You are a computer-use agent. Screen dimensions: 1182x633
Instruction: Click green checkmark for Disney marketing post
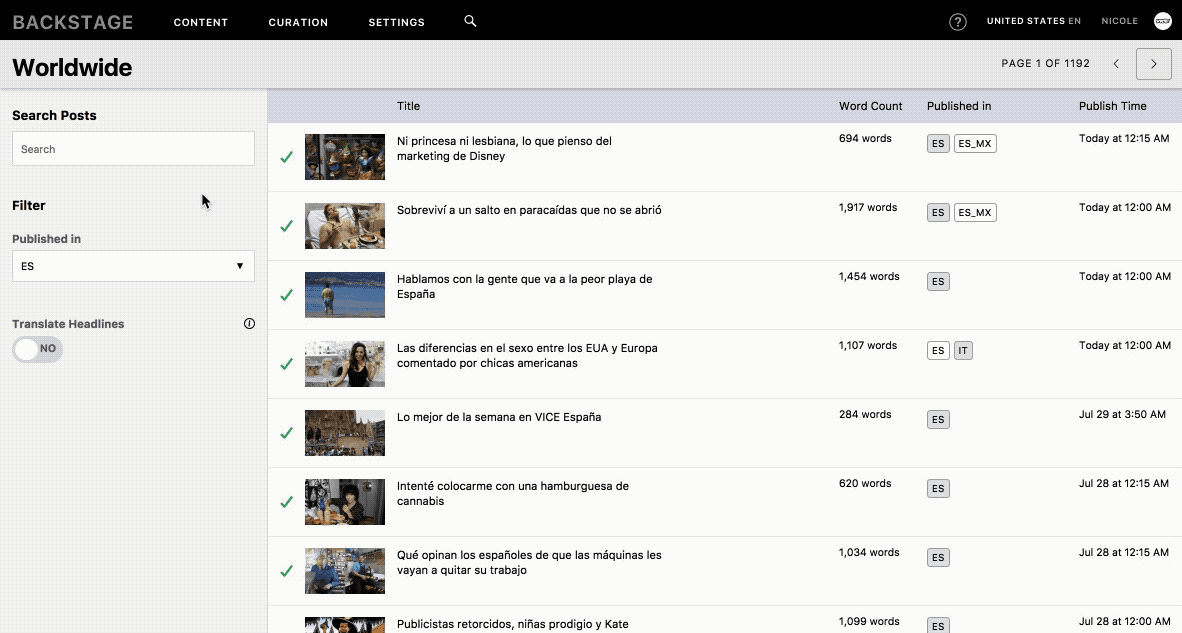(x=286, y=157)
